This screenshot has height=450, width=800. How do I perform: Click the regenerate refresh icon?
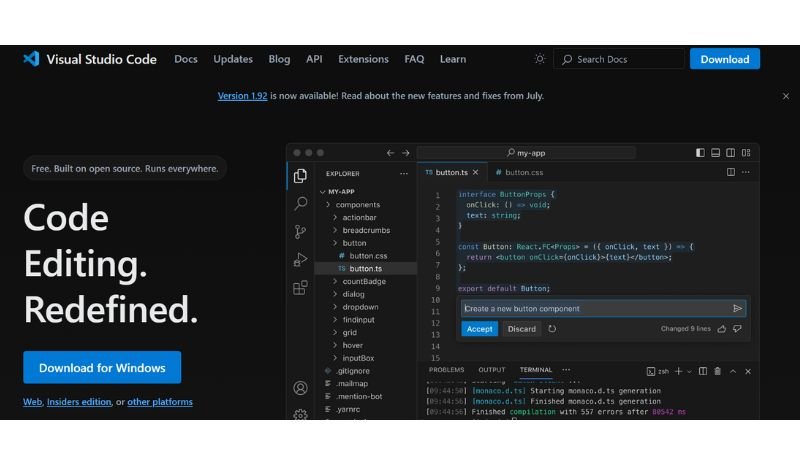tap(552, 329)
